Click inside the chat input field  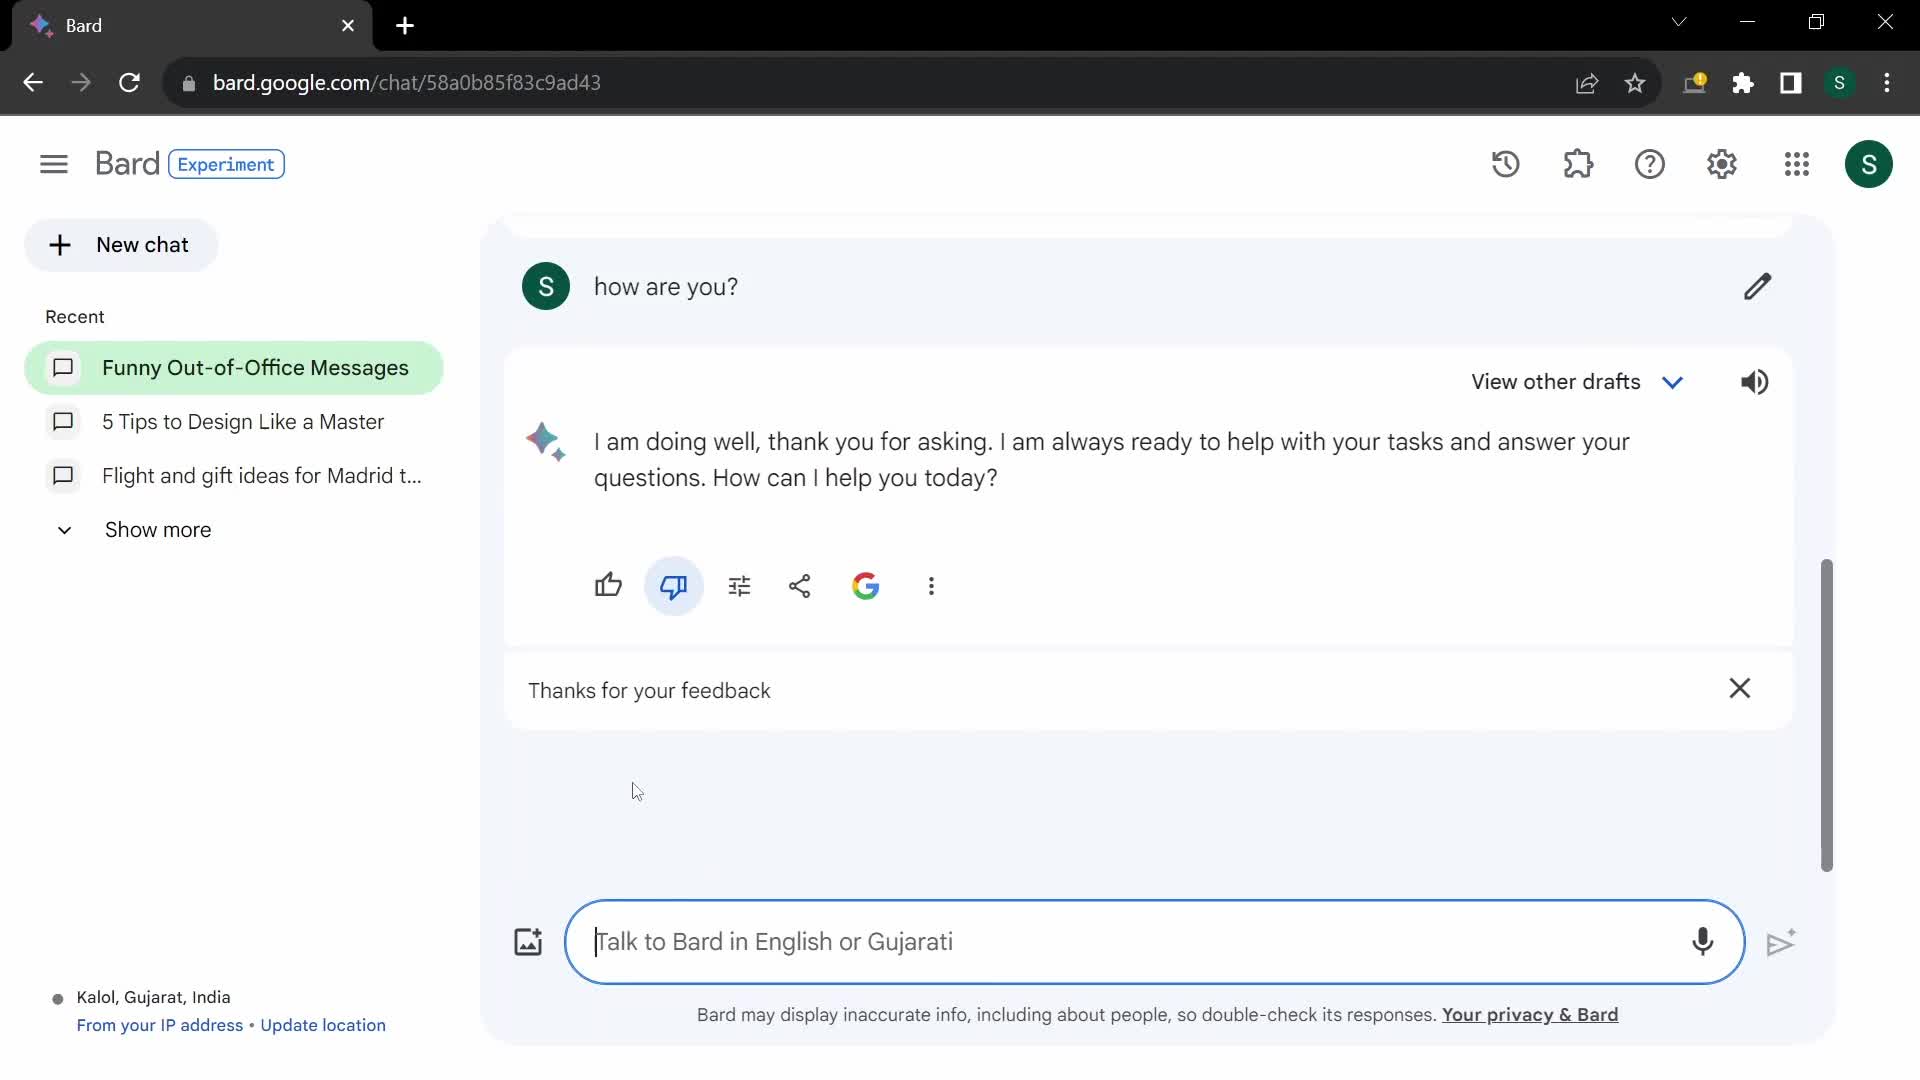pyautogui.click(x=1154, y=942)
